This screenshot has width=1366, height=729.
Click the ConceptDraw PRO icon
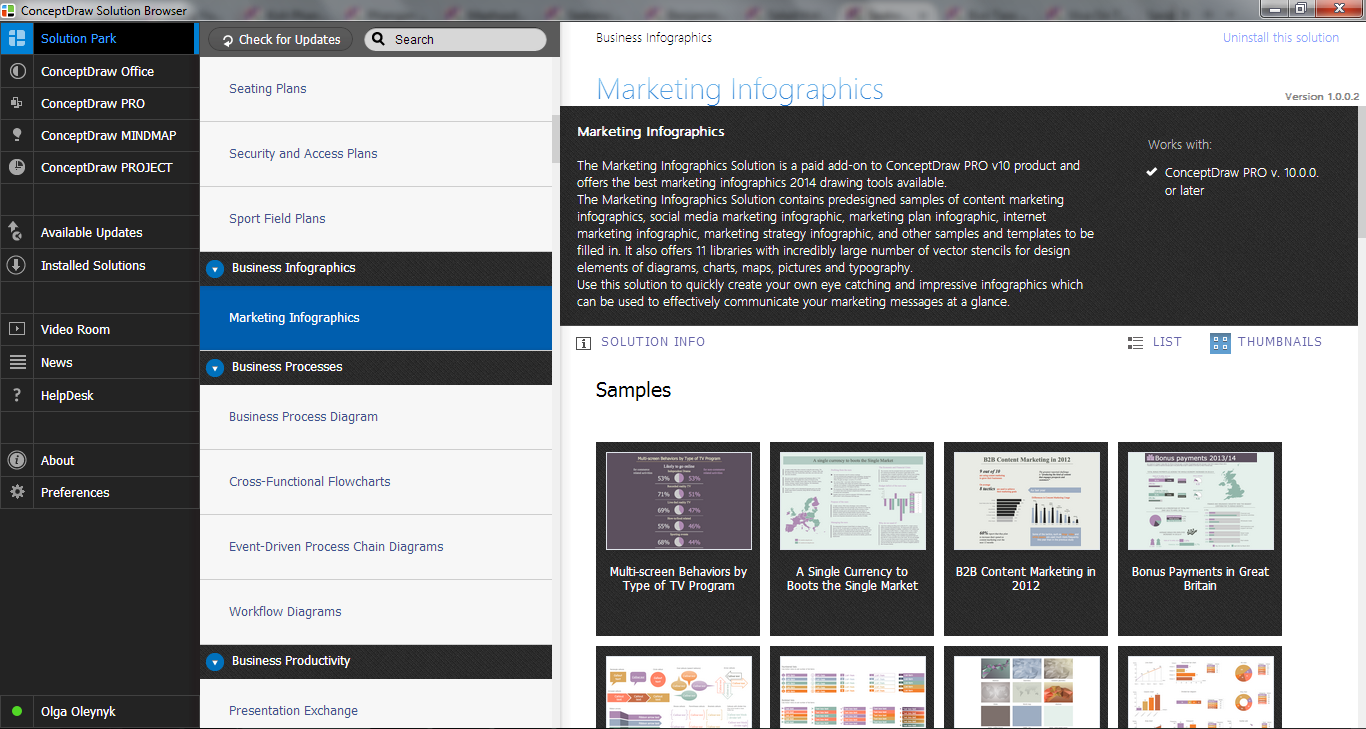point(16,104)
